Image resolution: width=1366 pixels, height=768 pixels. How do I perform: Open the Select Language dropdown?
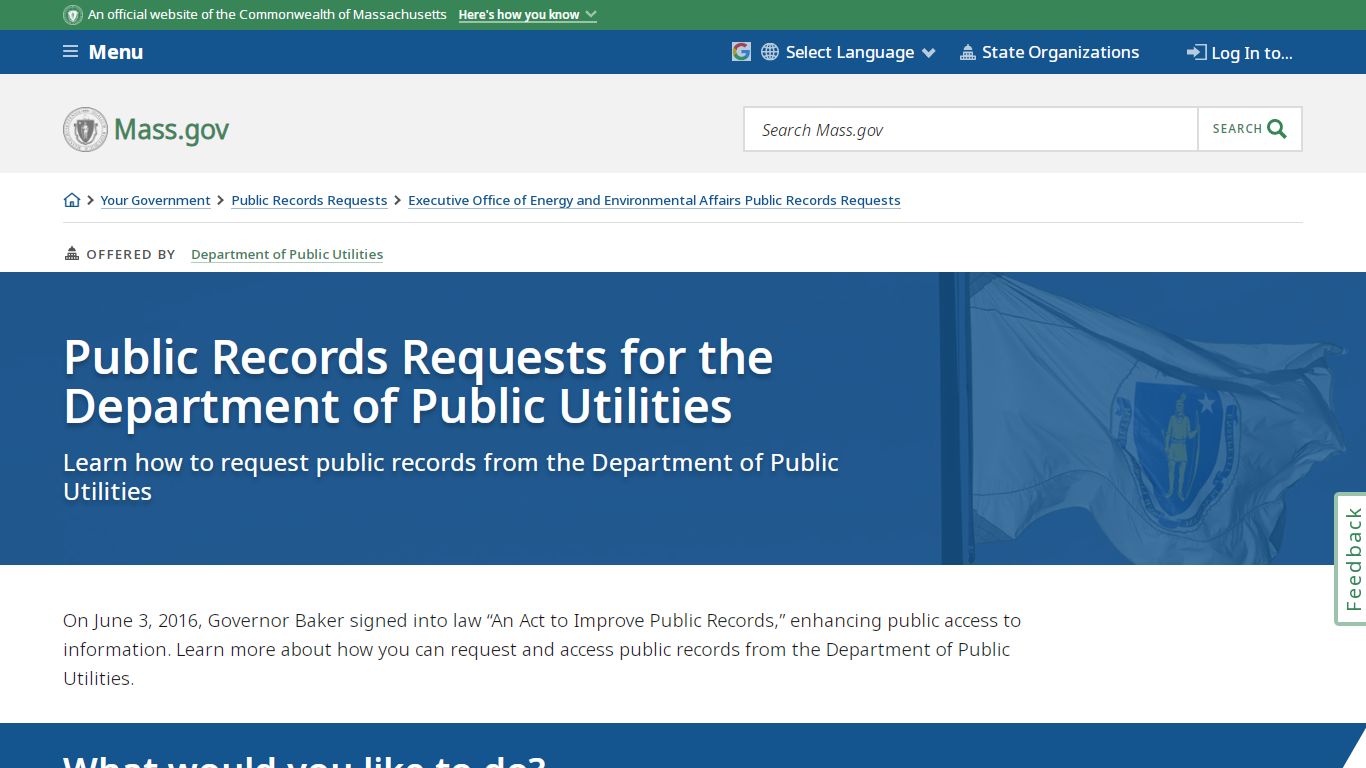(860, 52)
